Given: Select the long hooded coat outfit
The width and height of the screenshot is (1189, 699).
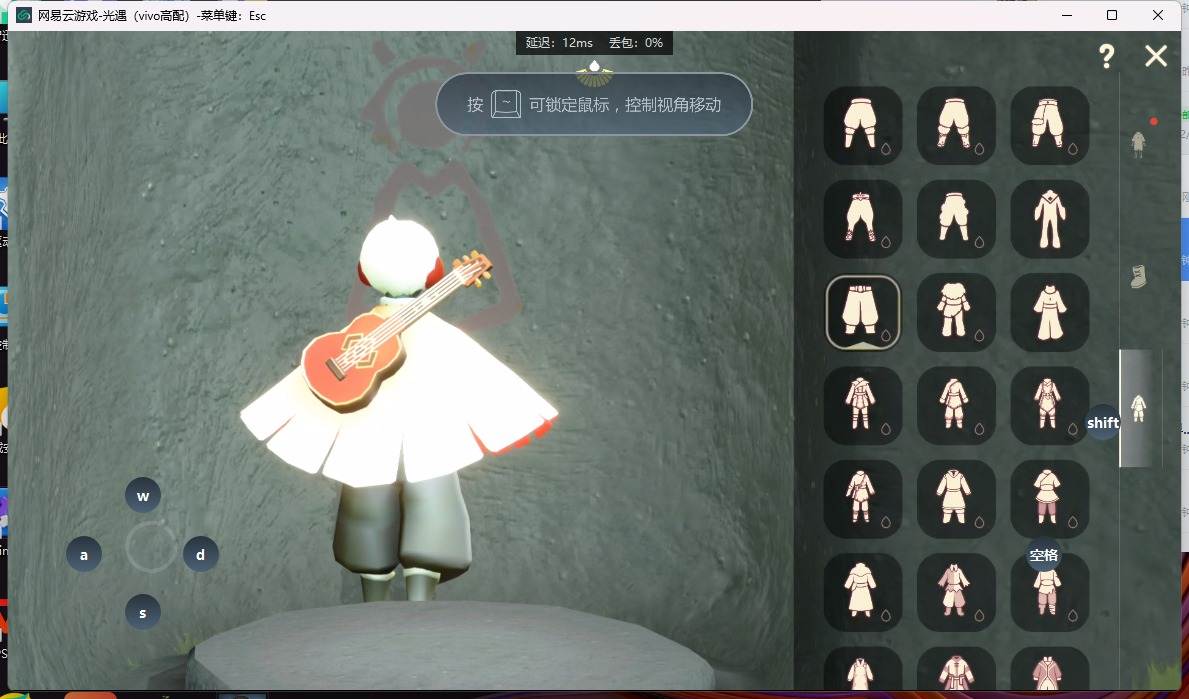Looking at the screenshot, I should pos(863,592).
